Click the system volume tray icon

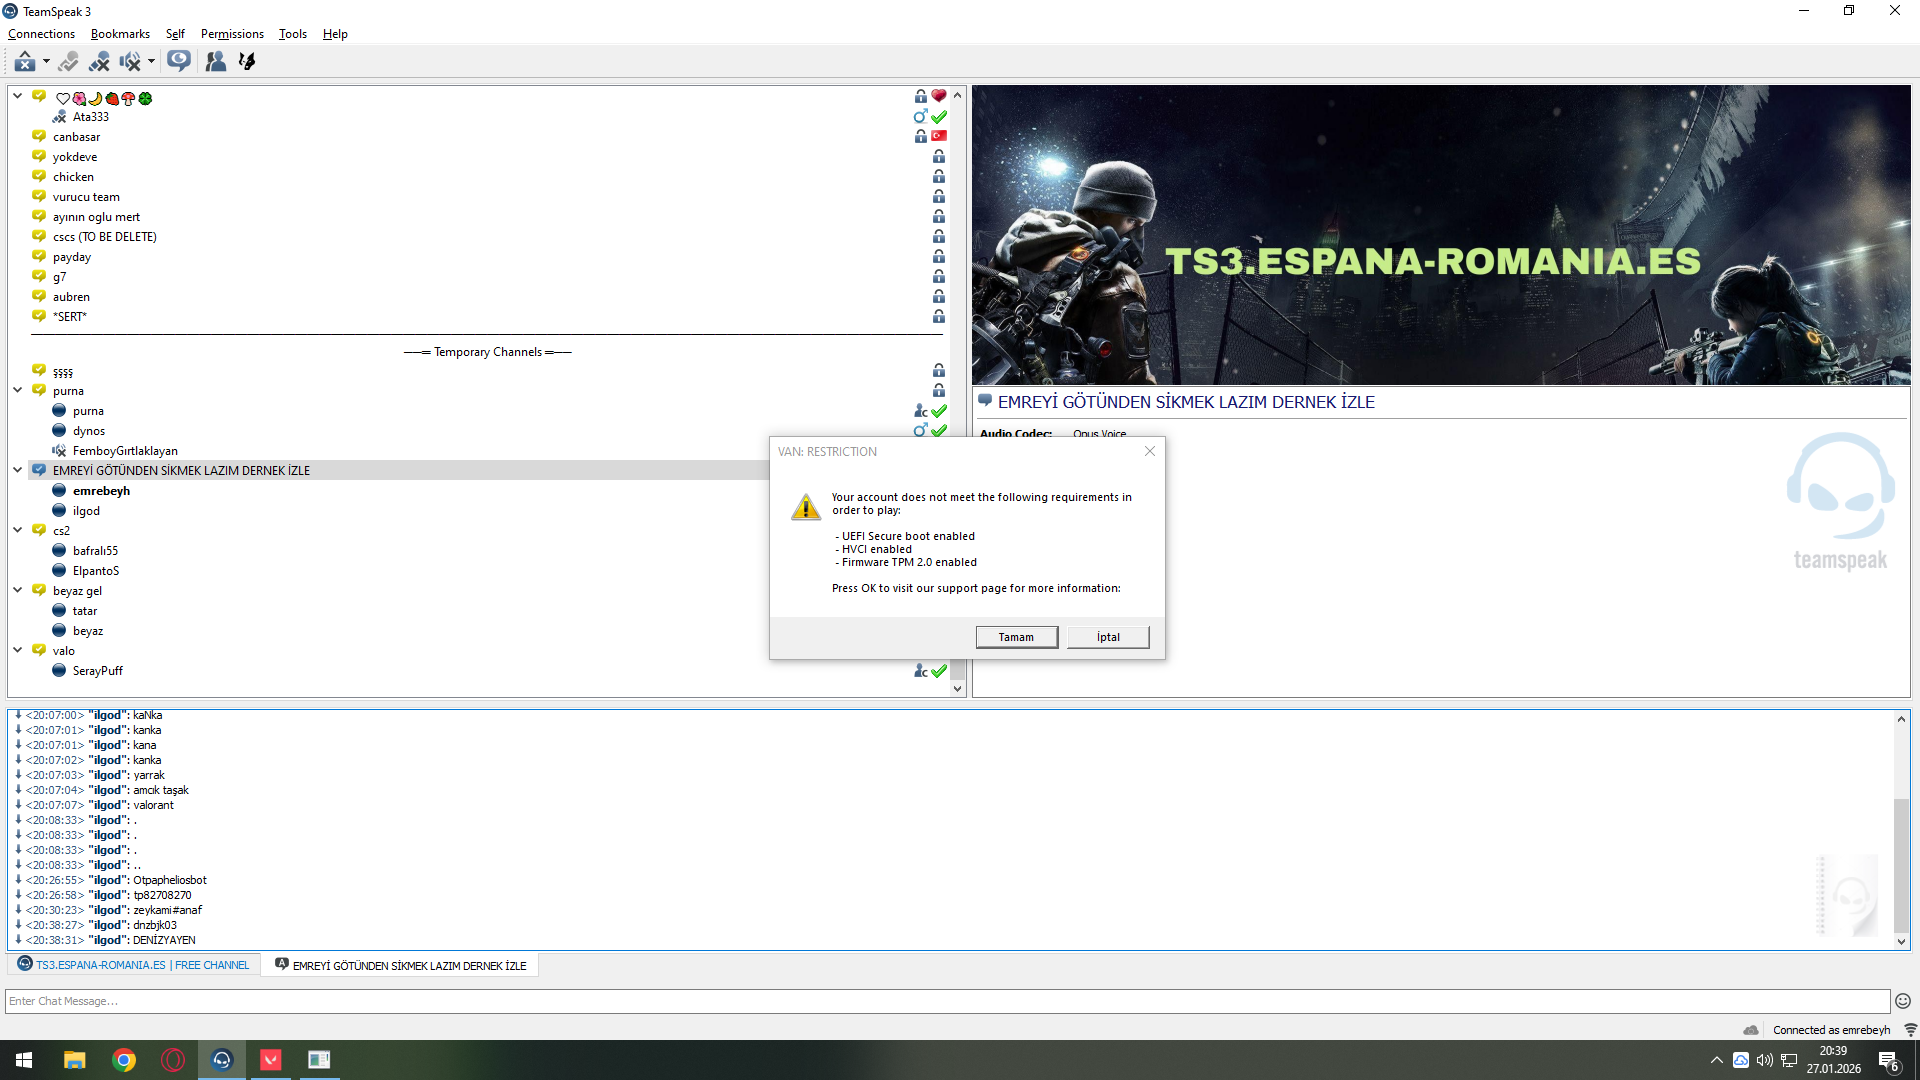pyautogui.click(x=1765, y=1060)
